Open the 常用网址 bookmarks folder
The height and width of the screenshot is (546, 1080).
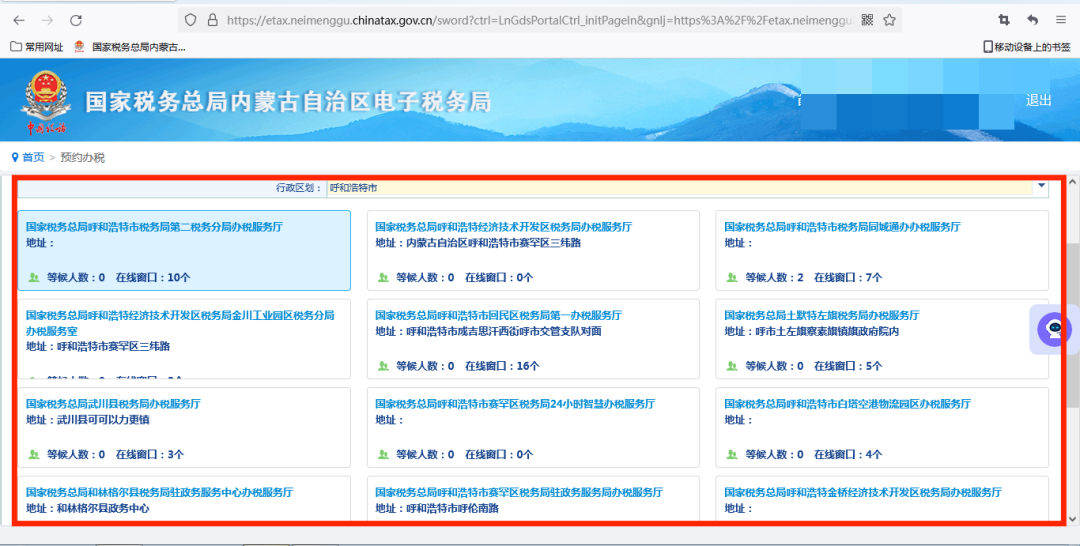(x=37, y=47)
